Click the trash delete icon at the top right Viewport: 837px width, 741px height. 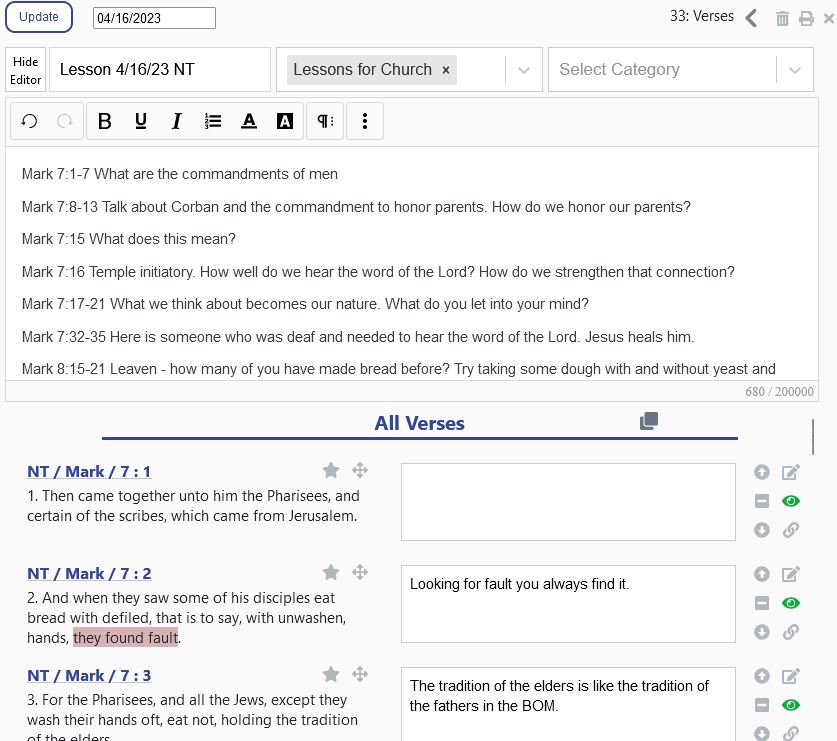tap(783, 18)
